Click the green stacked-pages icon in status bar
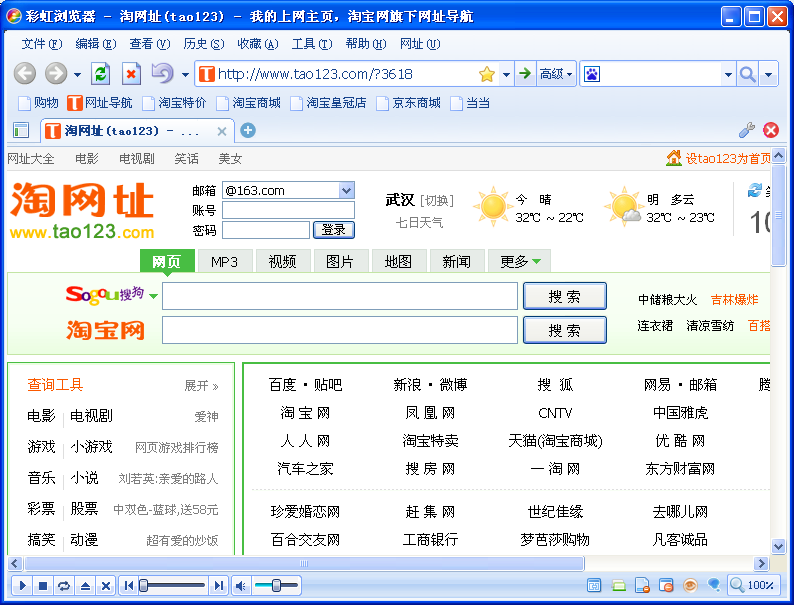794x605 pixels. tap(618, 586)
